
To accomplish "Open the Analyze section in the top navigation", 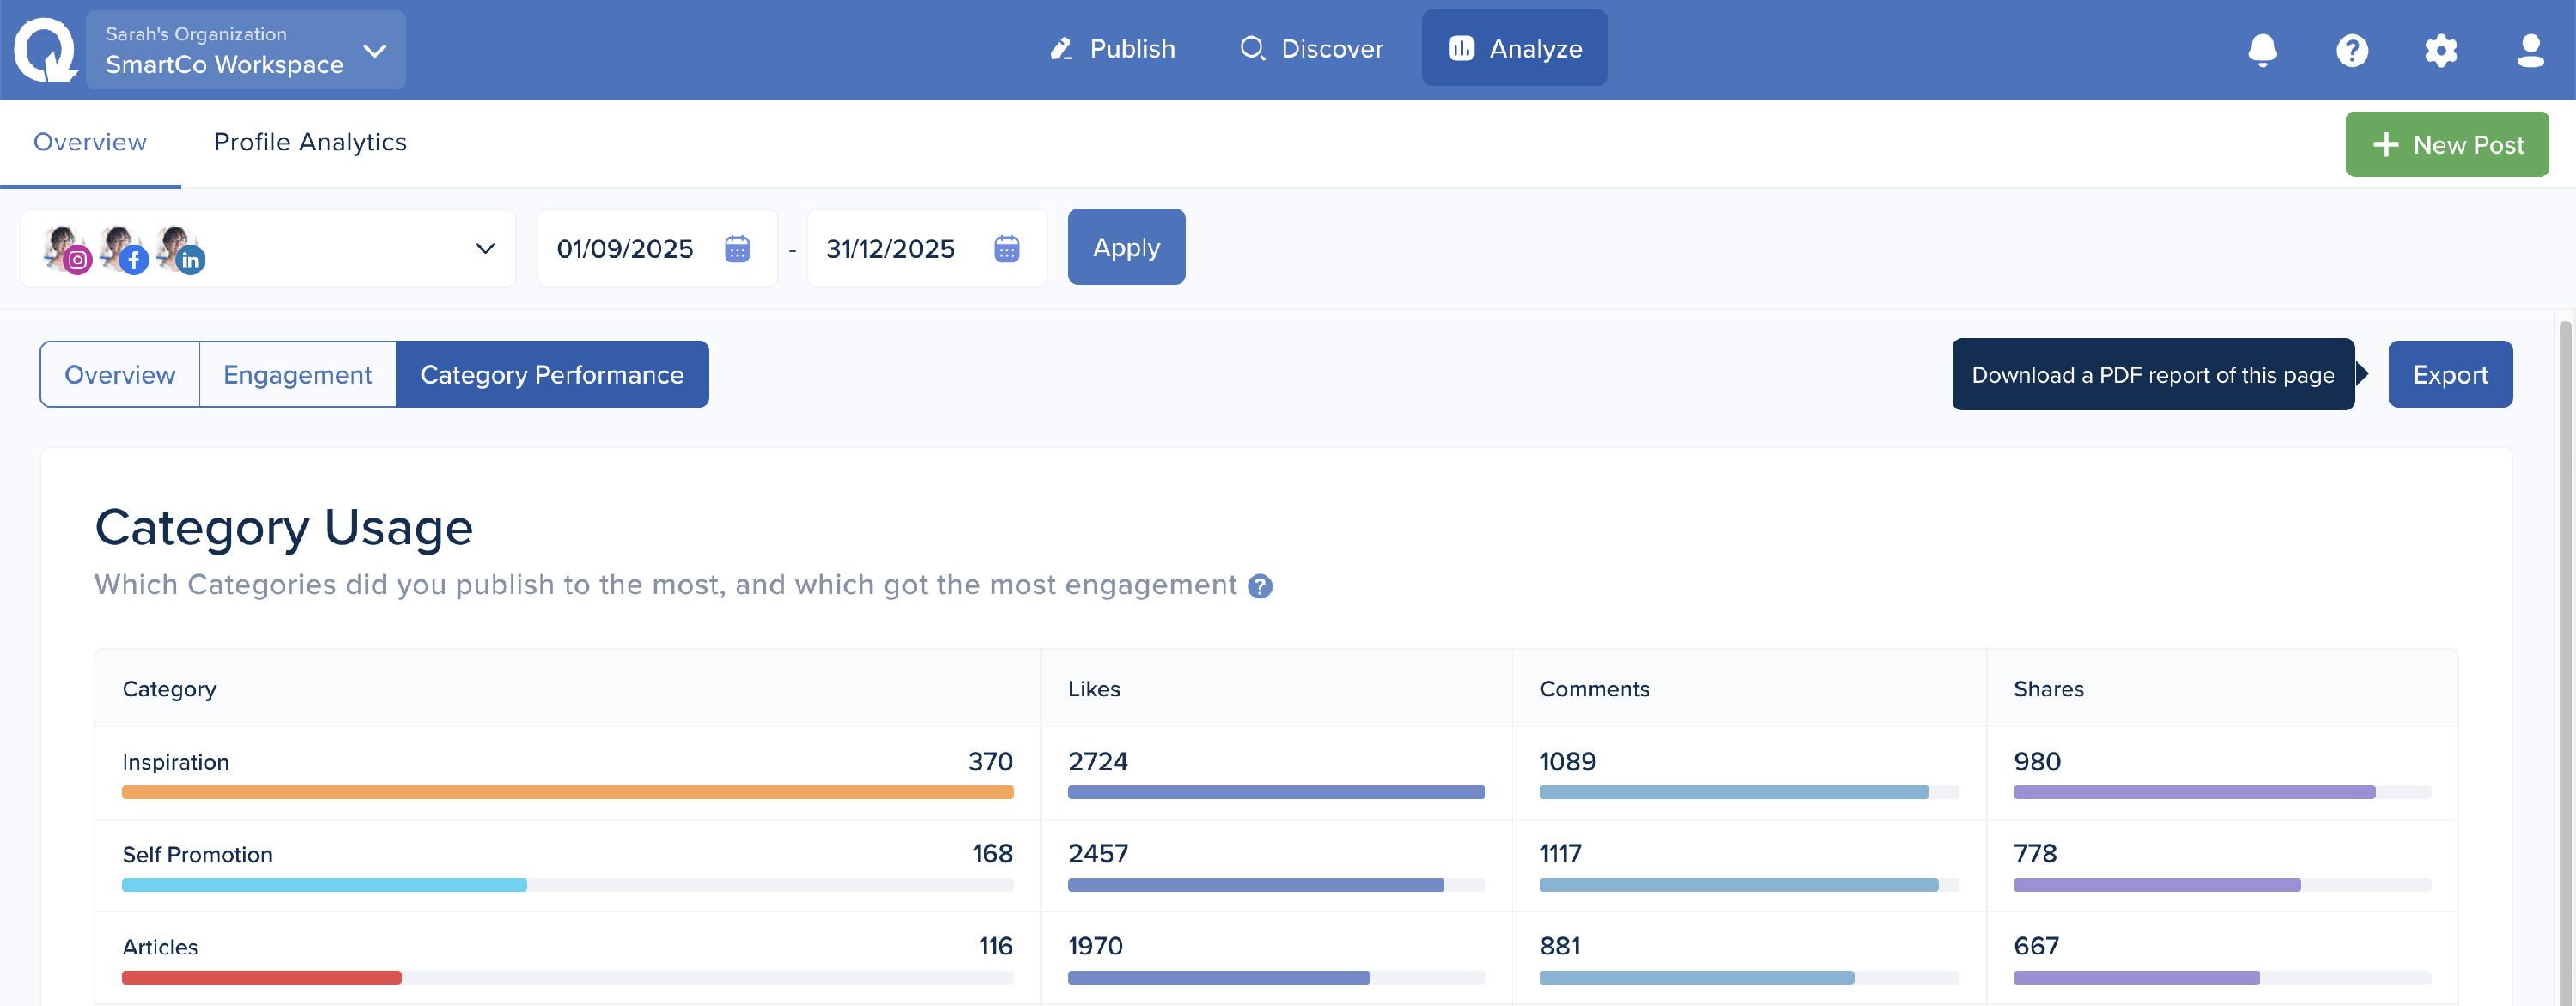I will point(1514,48).
